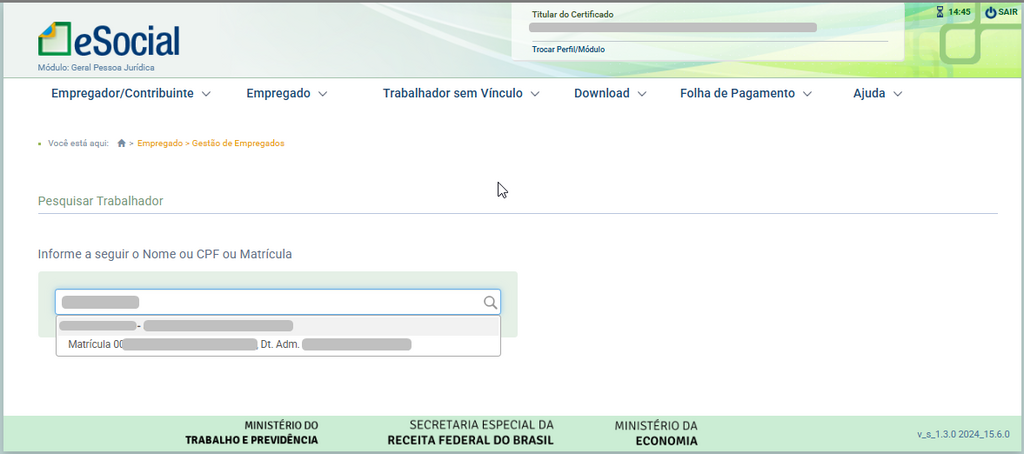Click the SAIR power icon to log out
Screen dimensions: 1024x454
pyautogui.click(x=990, y=12)
